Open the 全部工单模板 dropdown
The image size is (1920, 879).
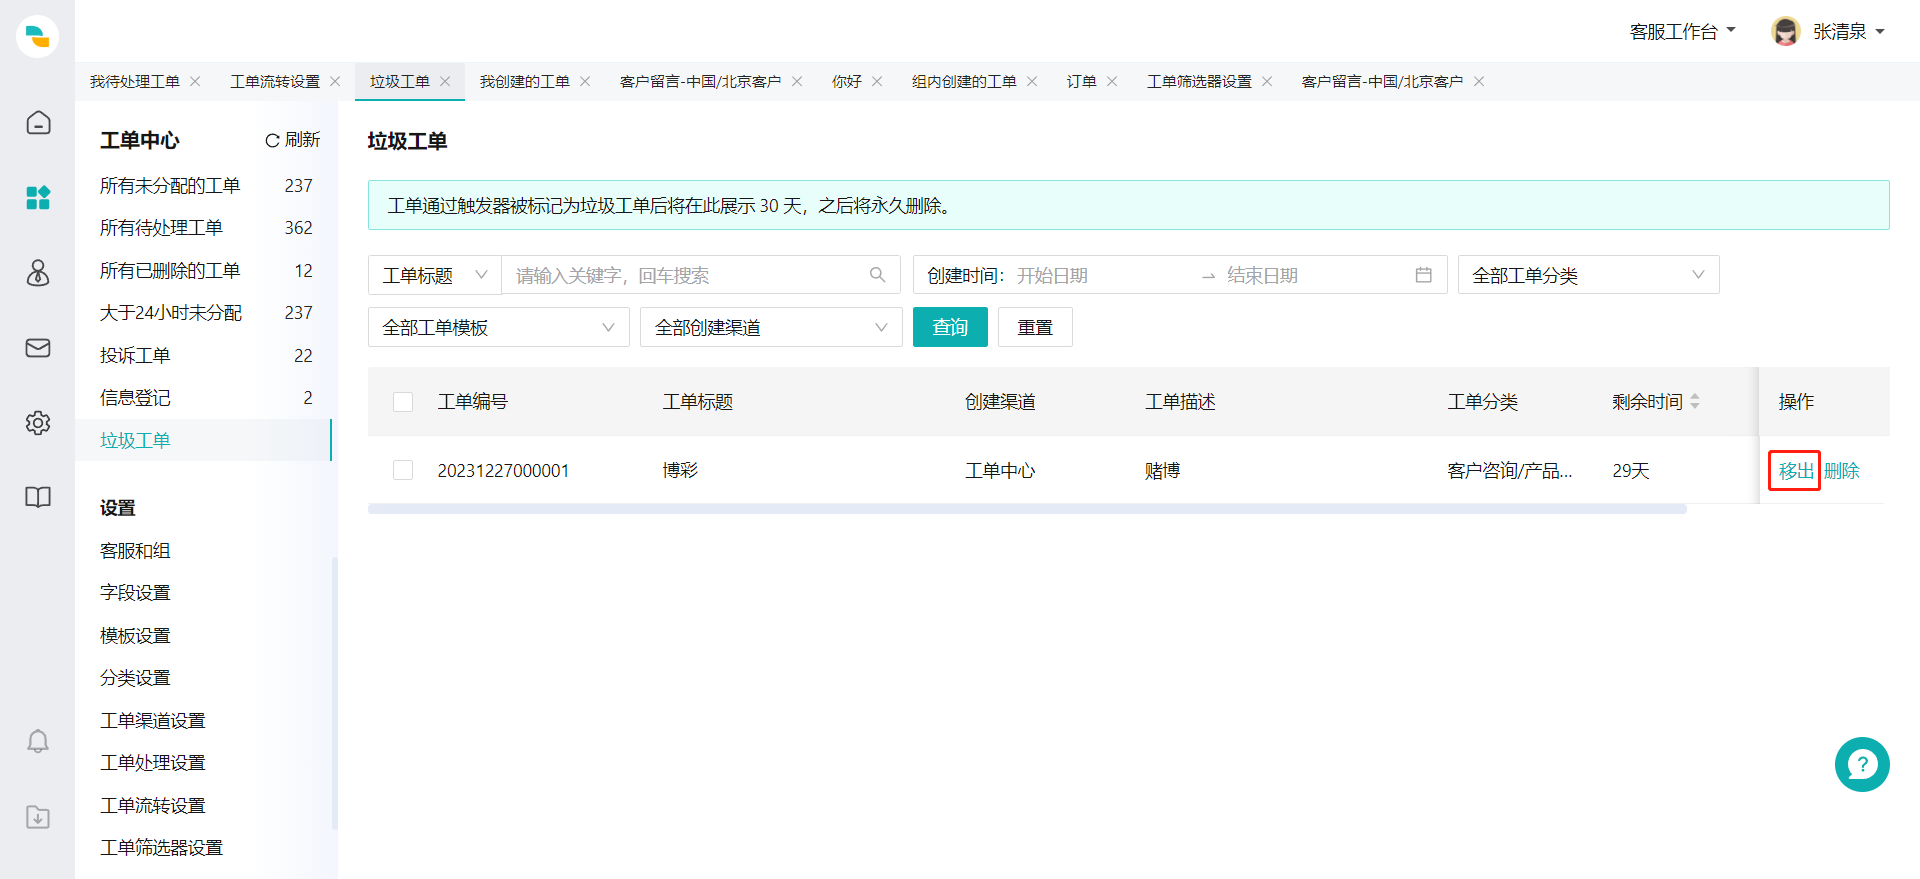(x=498, y=327)
